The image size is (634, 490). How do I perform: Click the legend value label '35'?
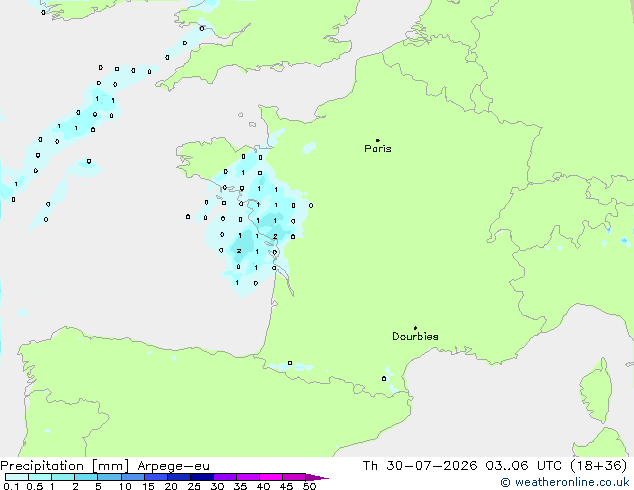pos(240,486)
